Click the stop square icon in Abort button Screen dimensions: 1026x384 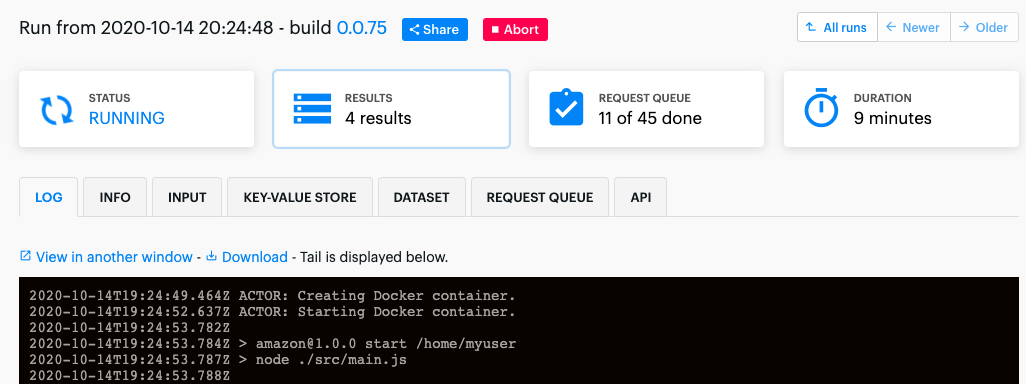(495, 29)
